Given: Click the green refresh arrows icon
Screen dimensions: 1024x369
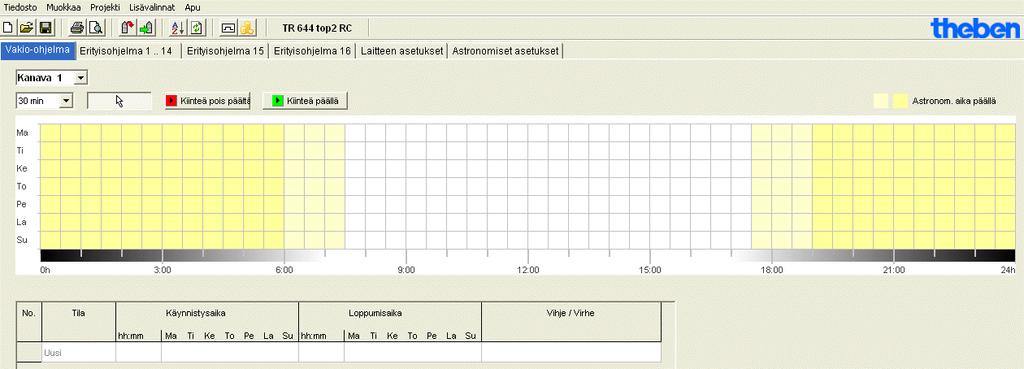Looking at the screenshot, I should (x=197, y=28).
